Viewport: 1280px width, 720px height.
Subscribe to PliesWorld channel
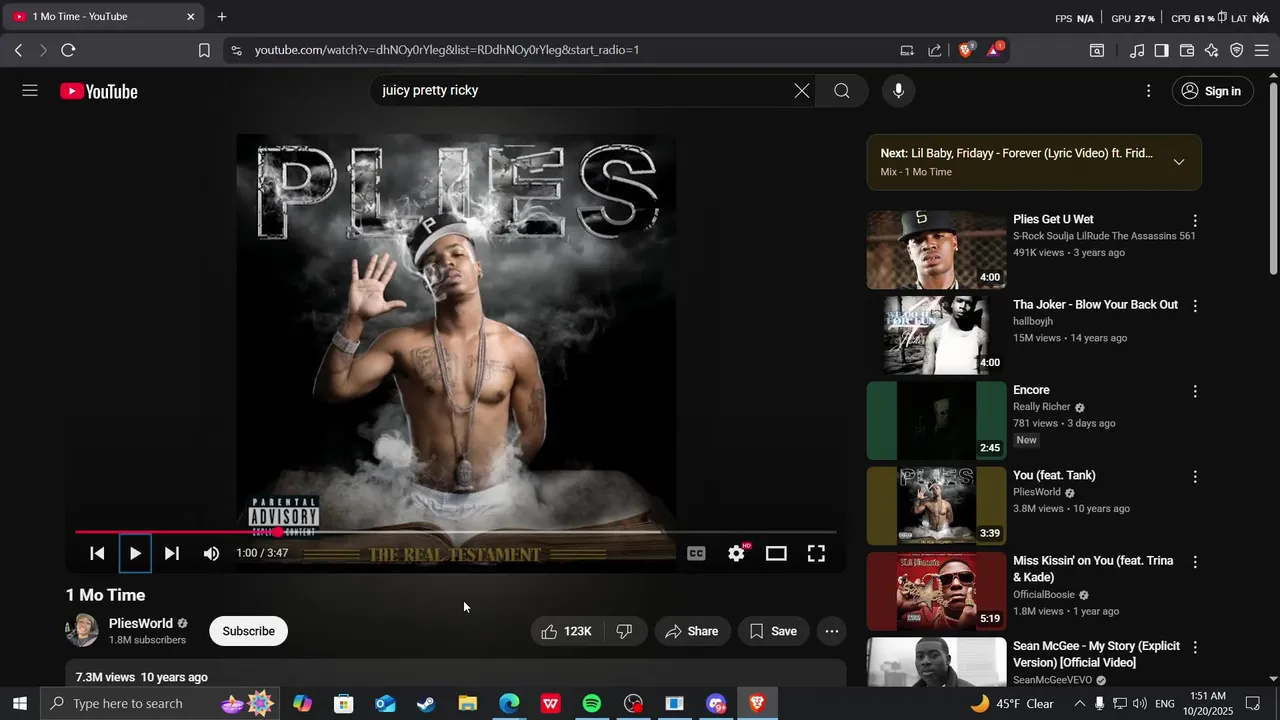point(248,631)
